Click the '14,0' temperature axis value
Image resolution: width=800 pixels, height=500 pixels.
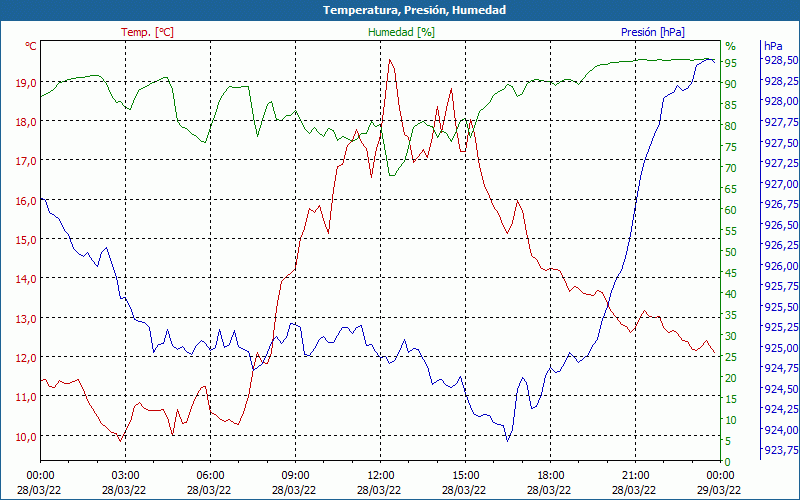26,279
